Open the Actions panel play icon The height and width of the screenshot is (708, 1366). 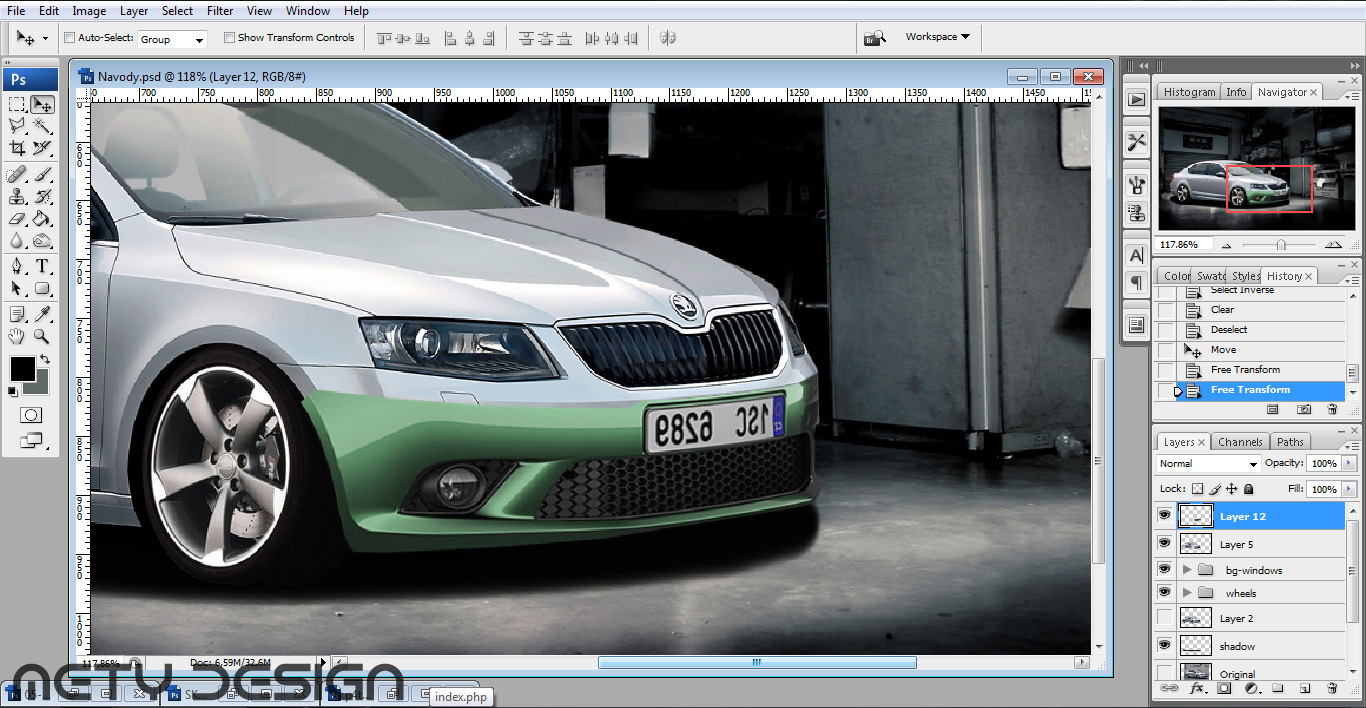1136,99
